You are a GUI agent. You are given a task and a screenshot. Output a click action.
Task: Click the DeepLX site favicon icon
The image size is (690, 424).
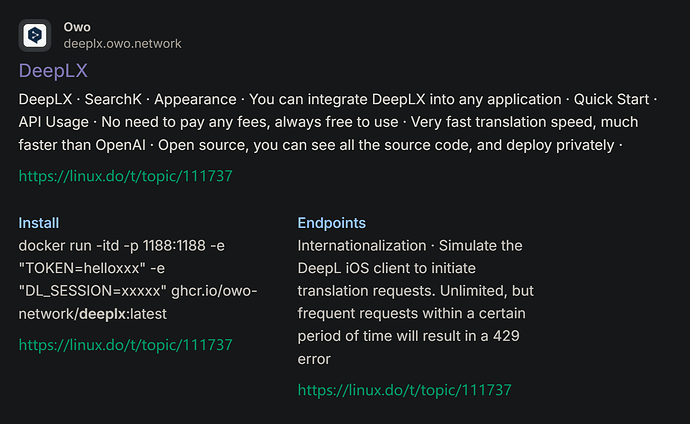coord(35,35)
